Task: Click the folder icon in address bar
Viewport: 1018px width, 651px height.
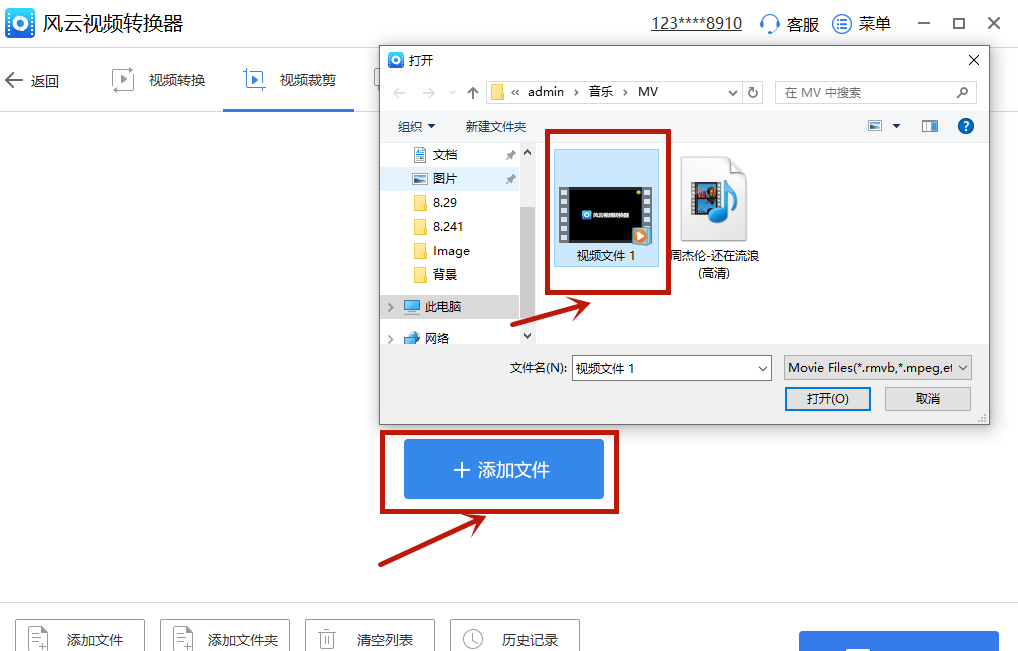Action: [497, 92]
